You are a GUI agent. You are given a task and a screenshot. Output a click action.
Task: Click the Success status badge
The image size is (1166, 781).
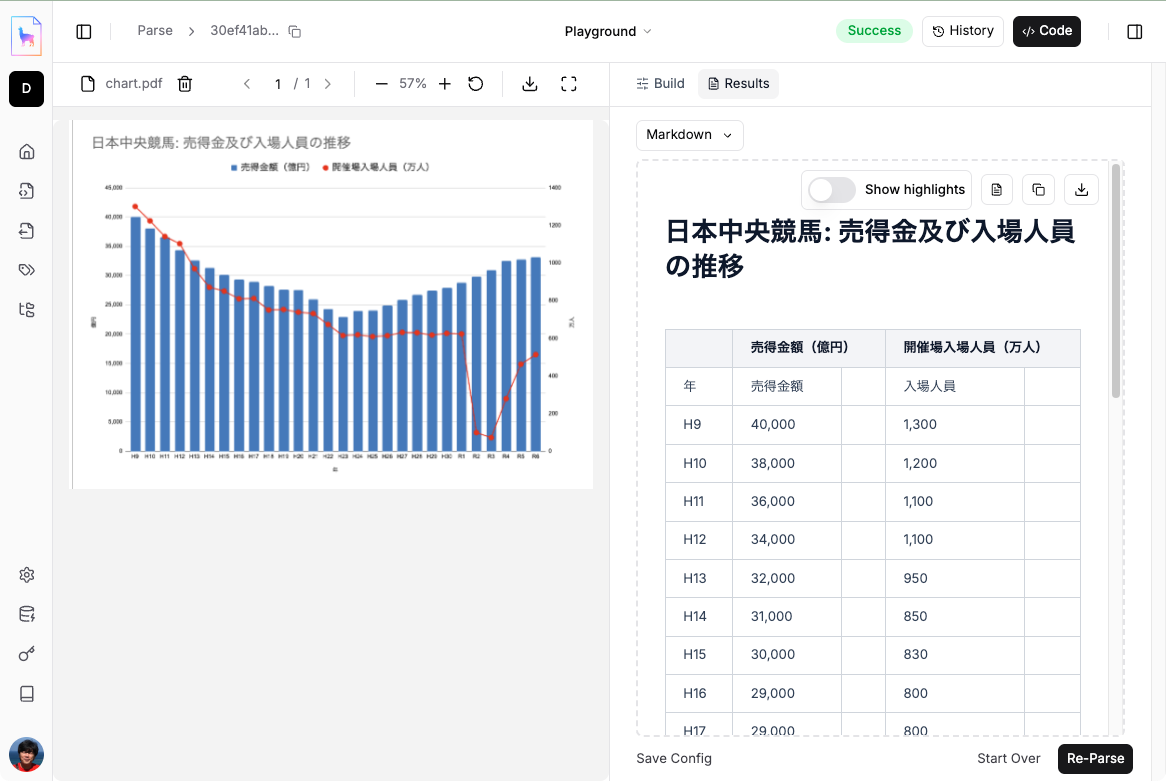tap(874, 30)
